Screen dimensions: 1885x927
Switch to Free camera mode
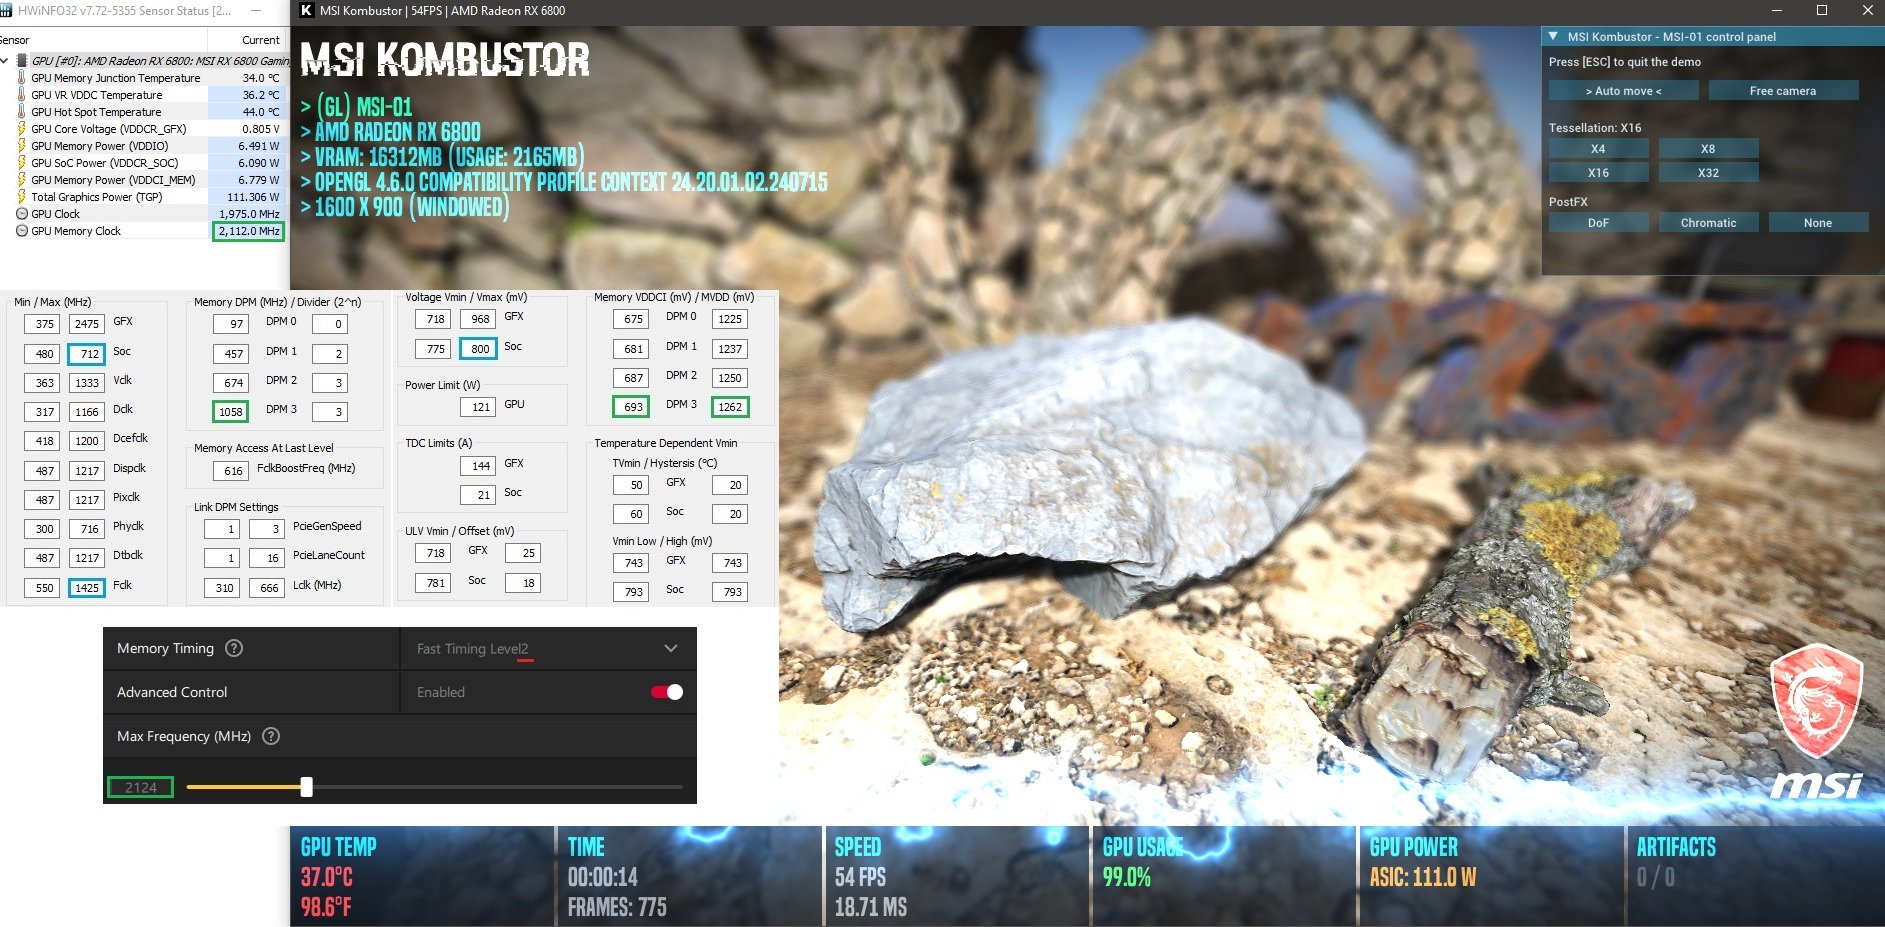click(1783, 91)
